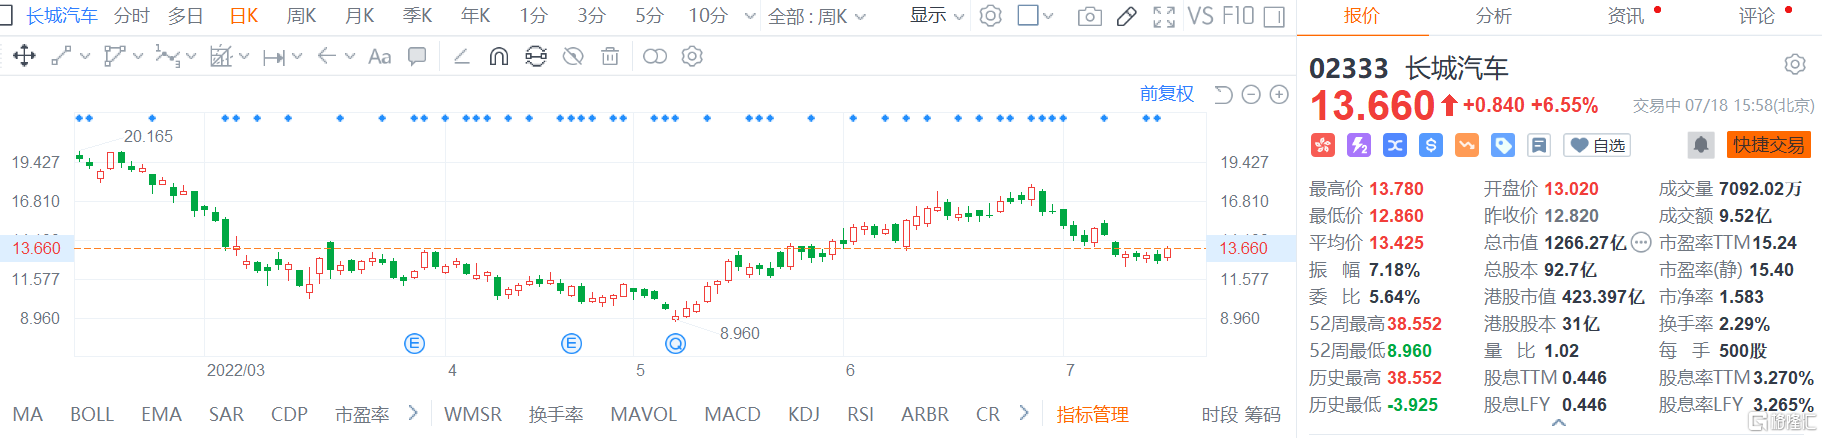
Task: Open the 显示 display dropdown
Action: [937, 16]
